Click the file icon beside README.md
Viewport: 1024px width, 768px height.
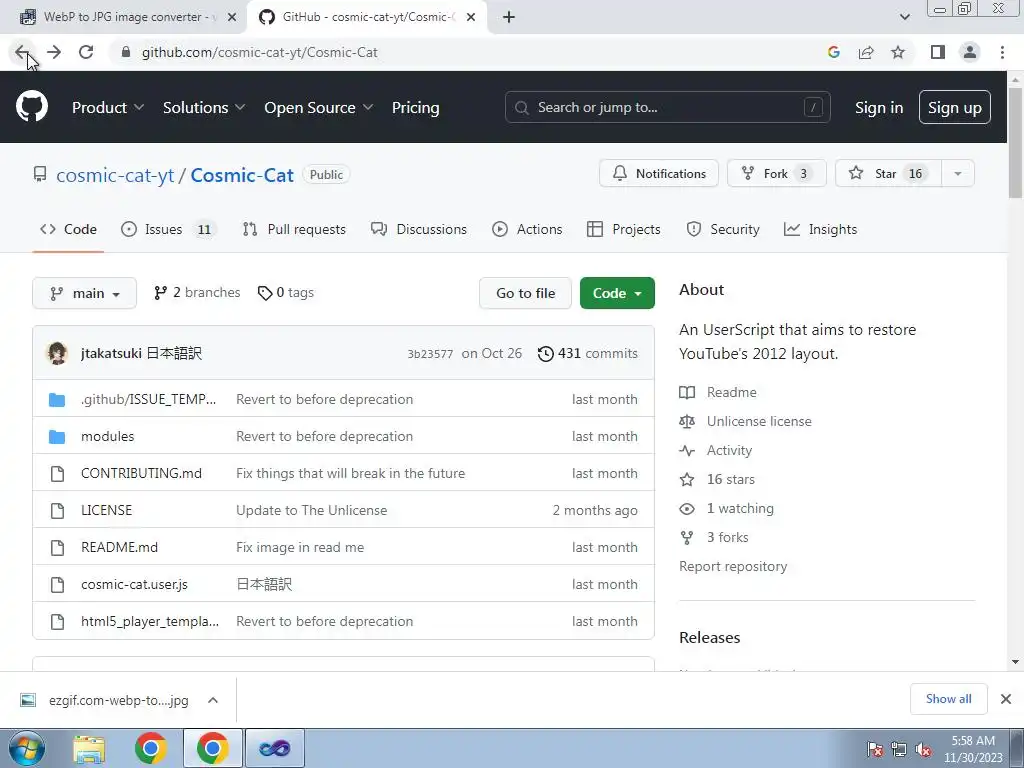click(x=57, y=547)
